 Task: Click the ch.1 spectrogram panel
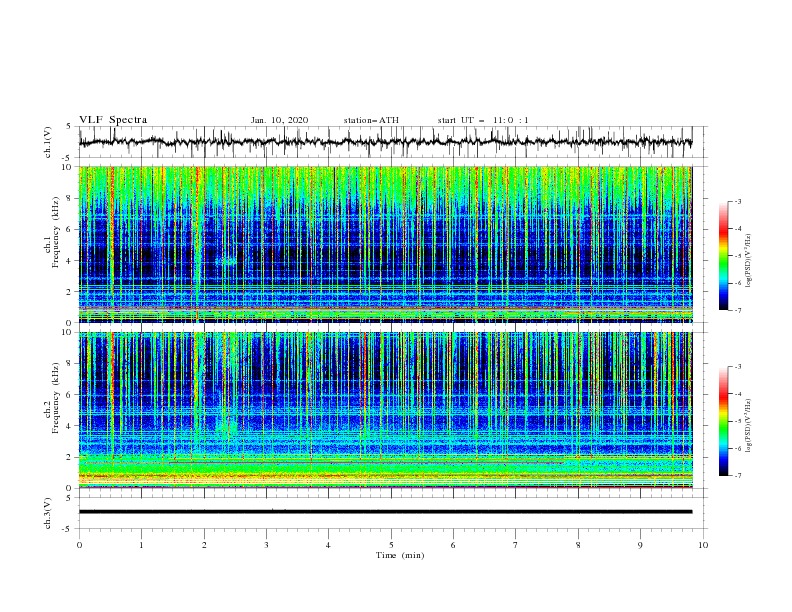click(385, 244)
